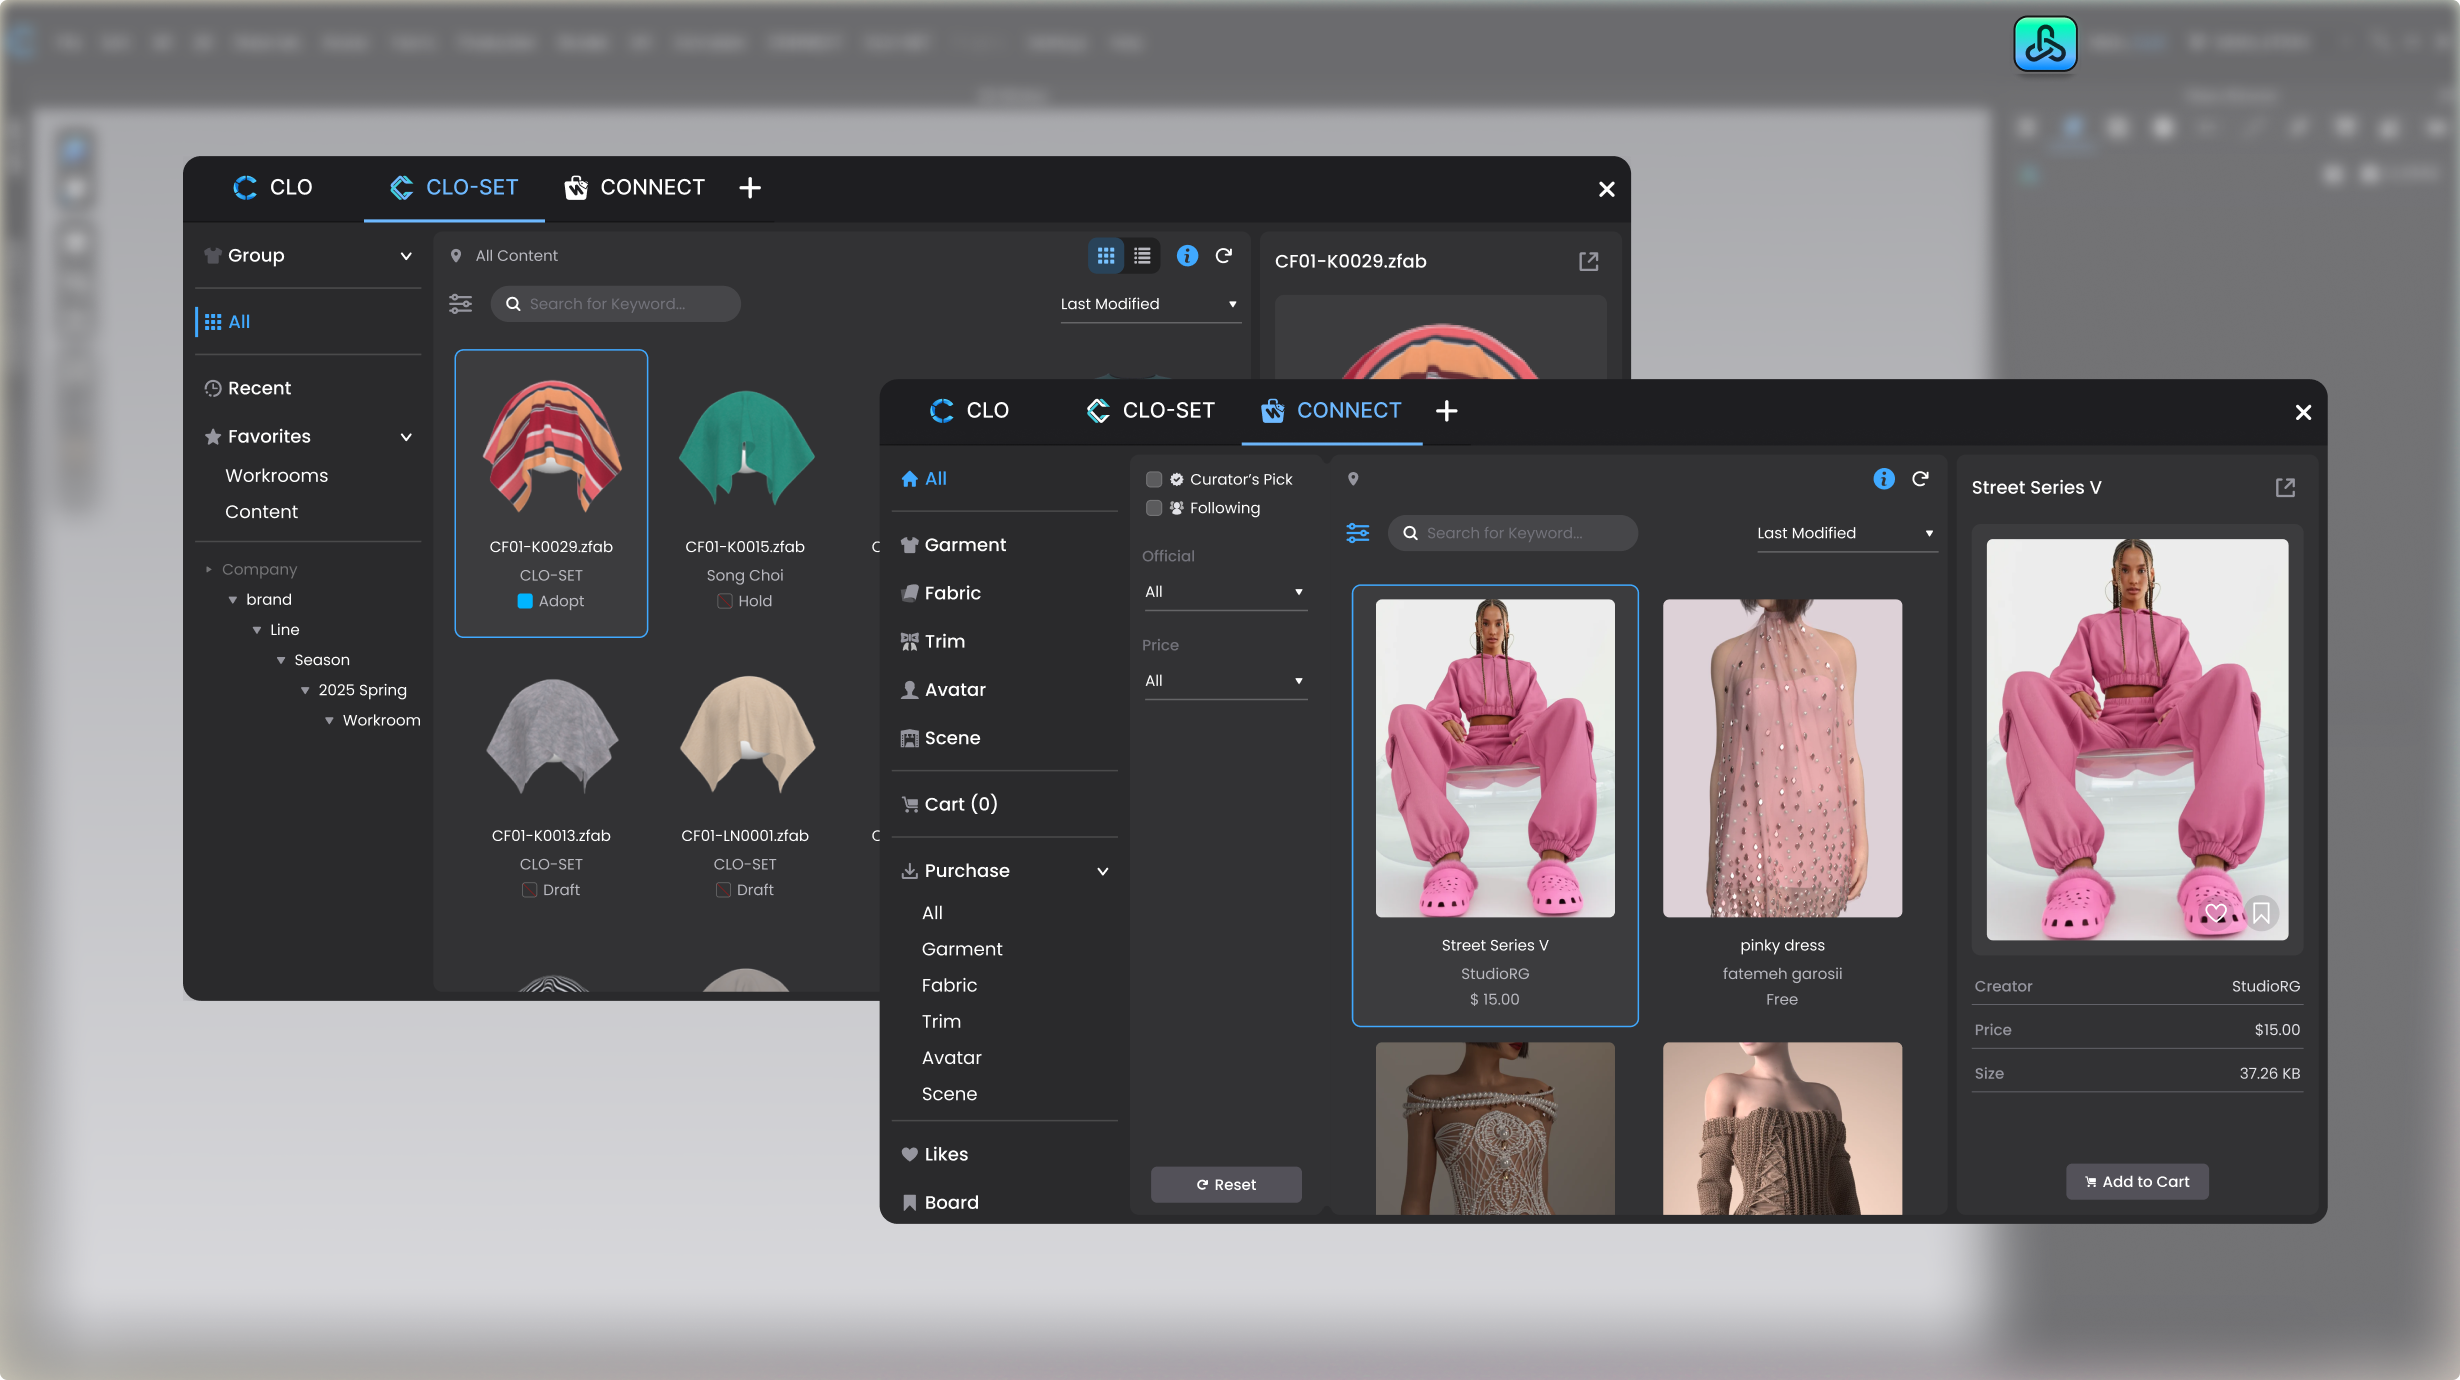Enable Following checkbox
This screenshot has width=2460, height=1380.
[1154, 508]
